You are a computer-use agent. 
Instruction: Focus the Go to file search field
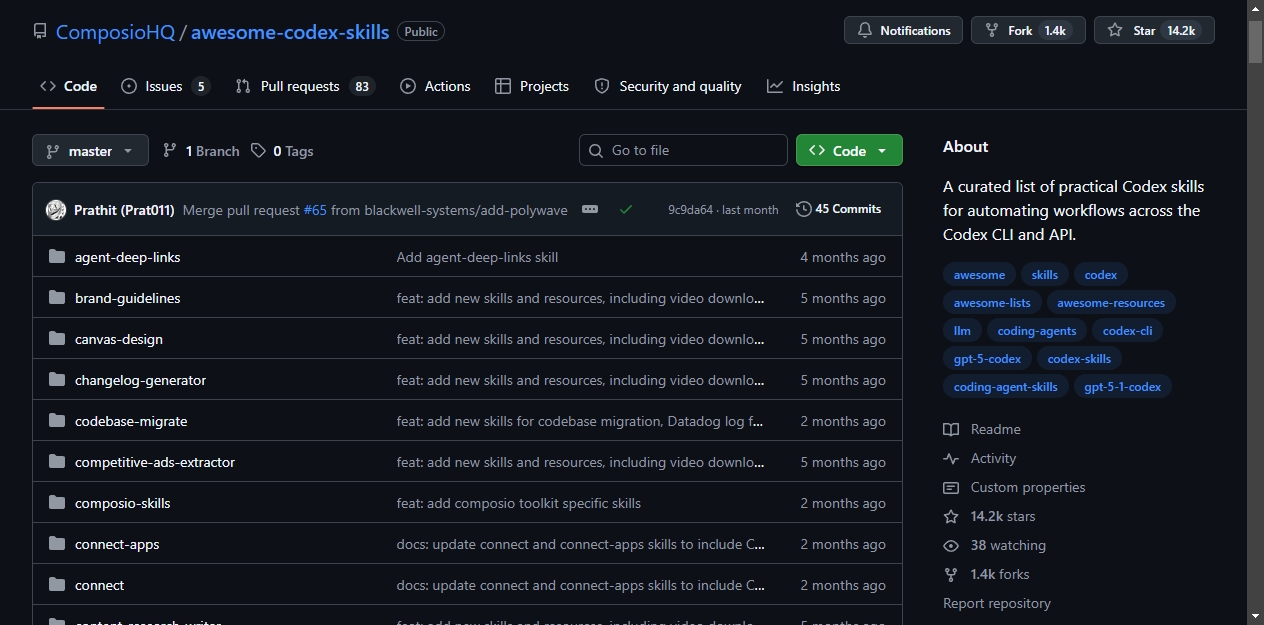(x=683, y=150)
